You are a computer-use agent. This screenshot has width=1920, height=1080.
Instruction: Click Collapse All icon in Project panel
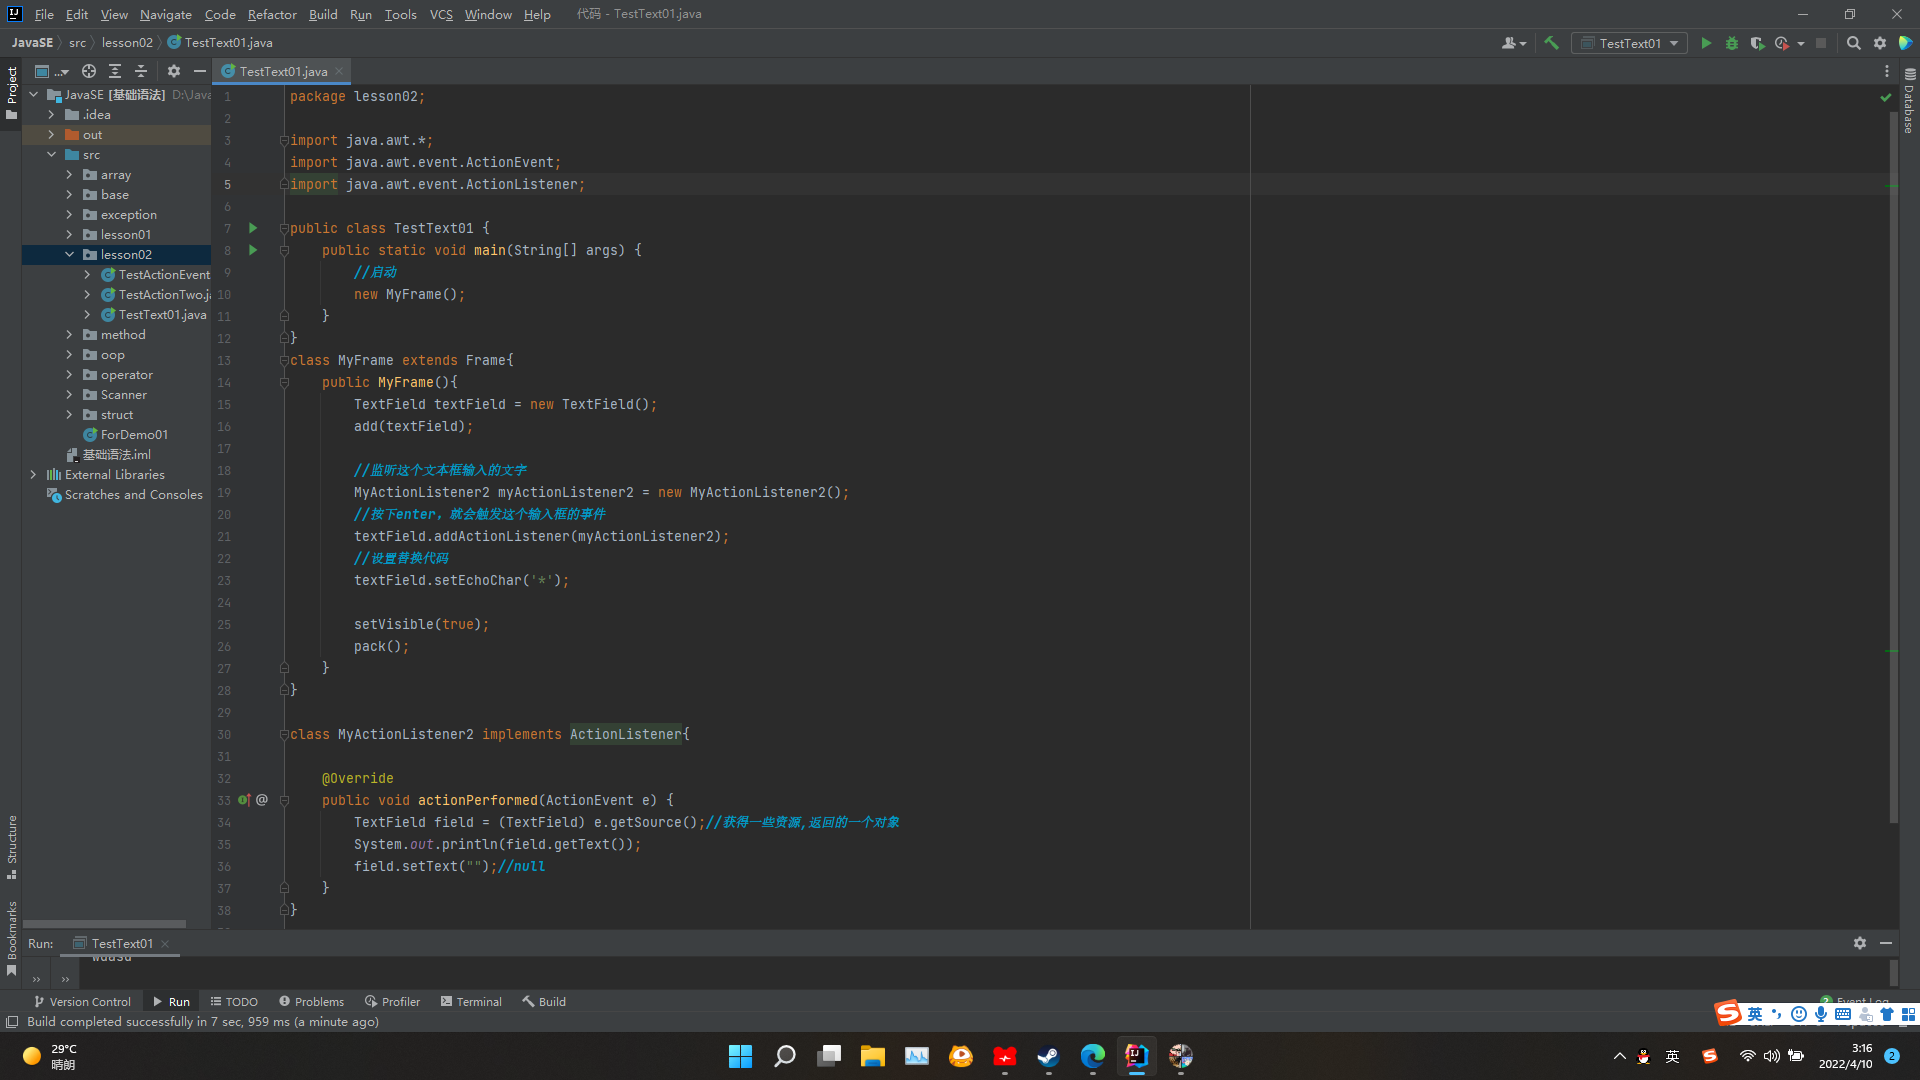coord(141,71)
